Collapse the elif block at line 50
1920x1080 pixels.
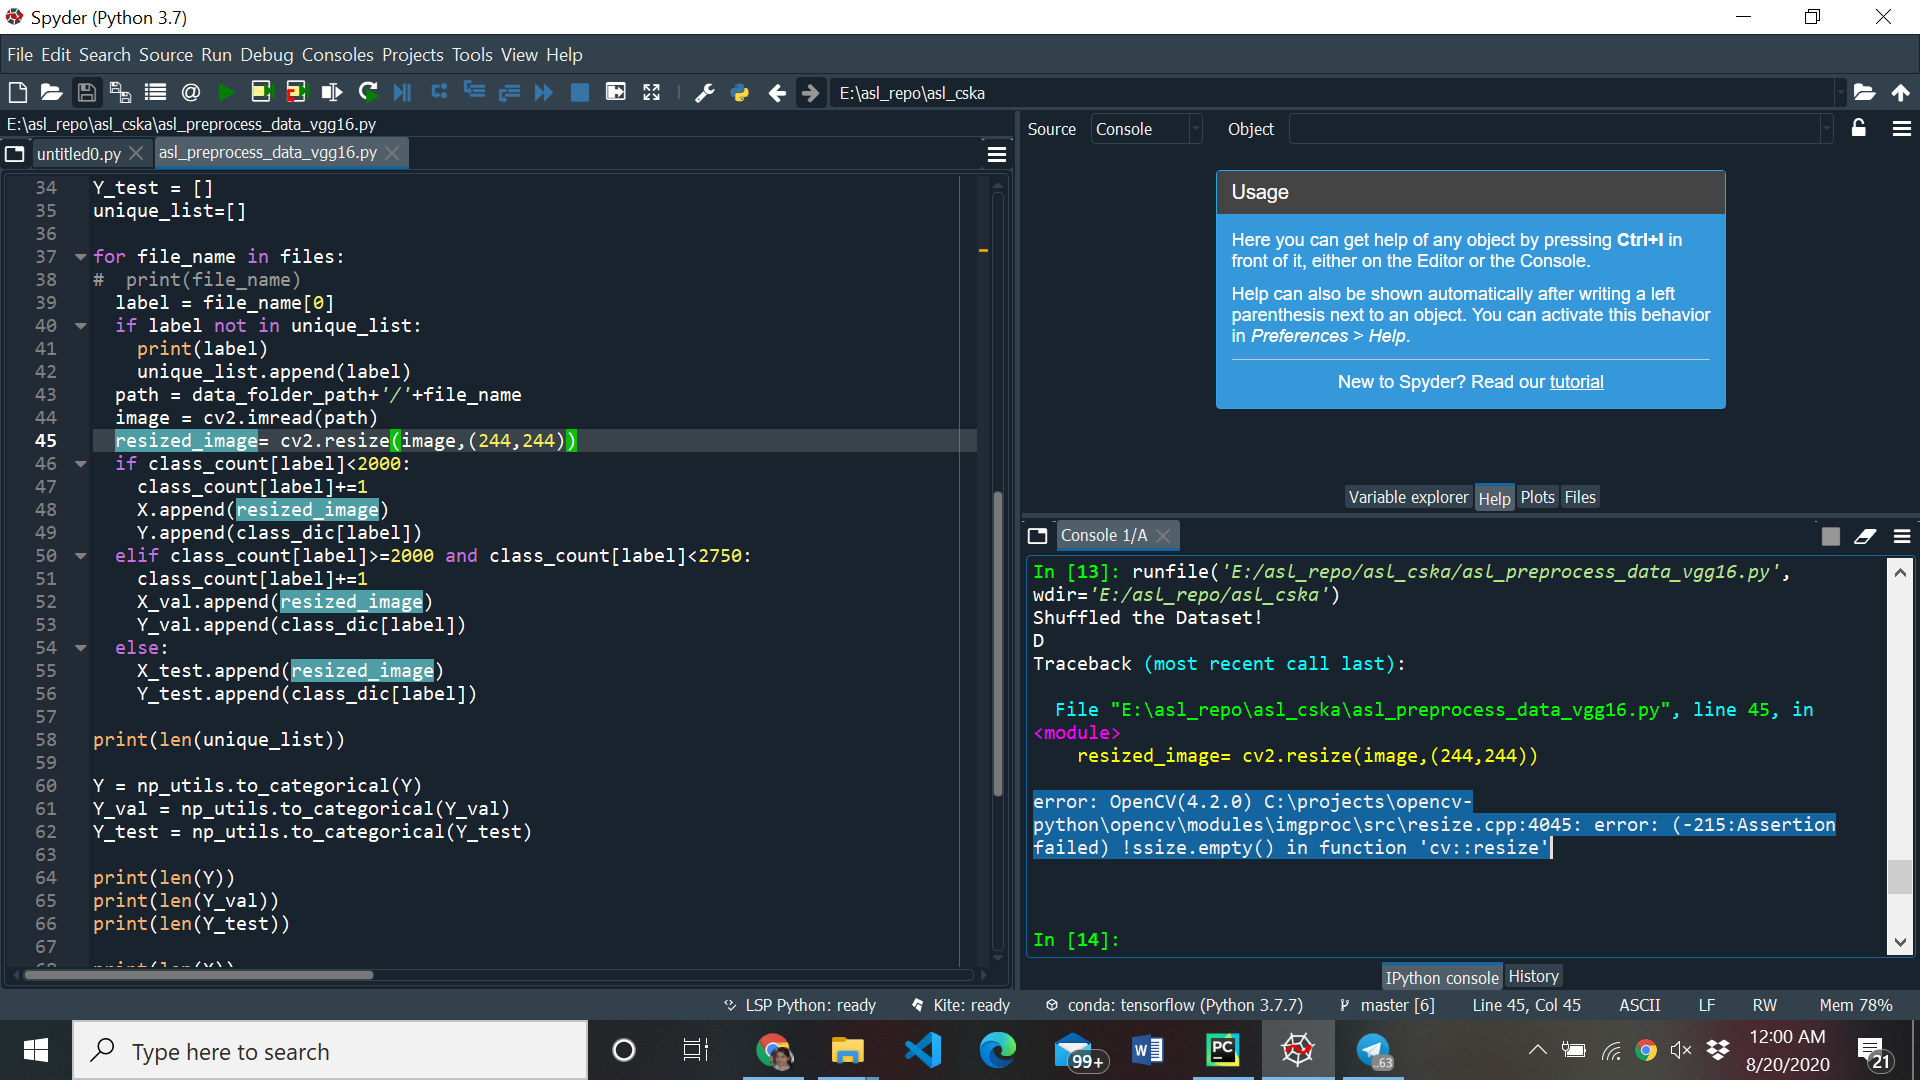coord(80,556)
